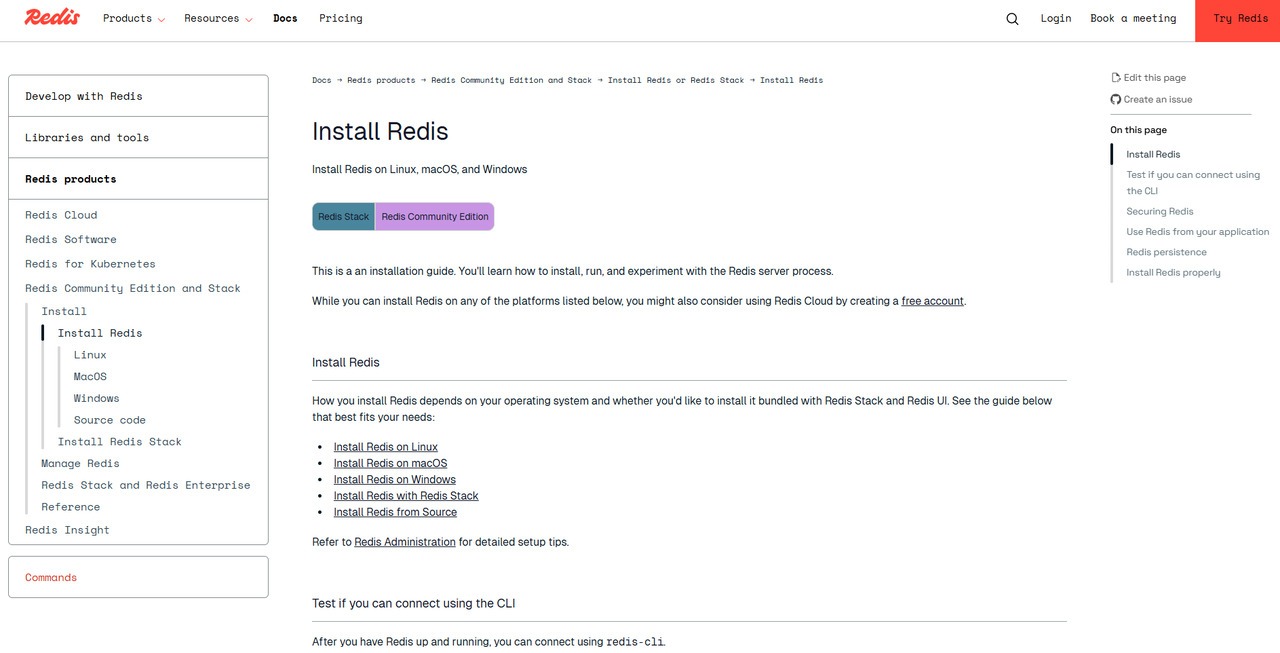1280x653 pixels.
Task: Expand the Products dropdown
Action: [x=134, y=18]
